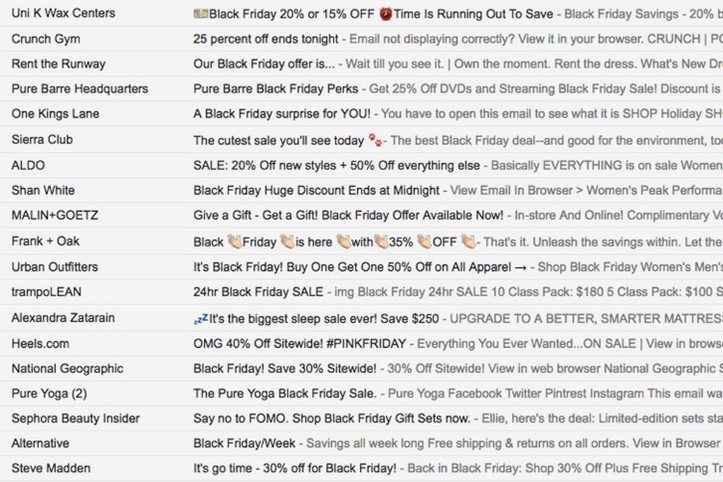Open Alternative Black Friday/Week email
Screen dimensions: 723x482
point(362,443)
